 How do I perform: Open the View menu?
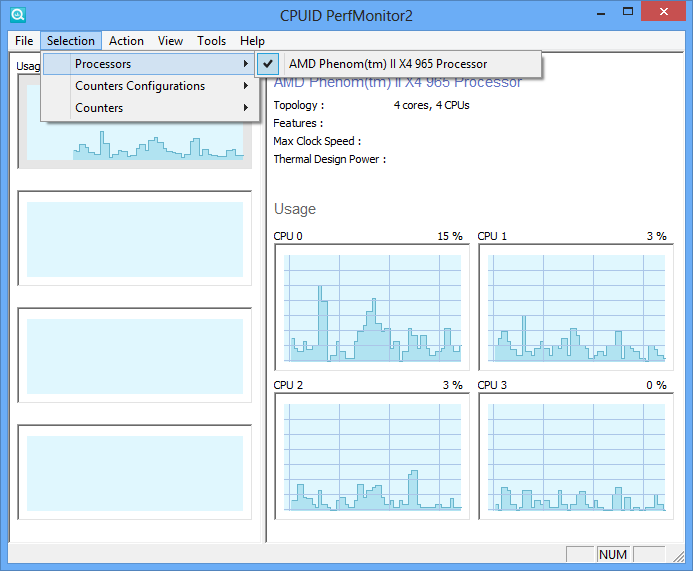170,41
